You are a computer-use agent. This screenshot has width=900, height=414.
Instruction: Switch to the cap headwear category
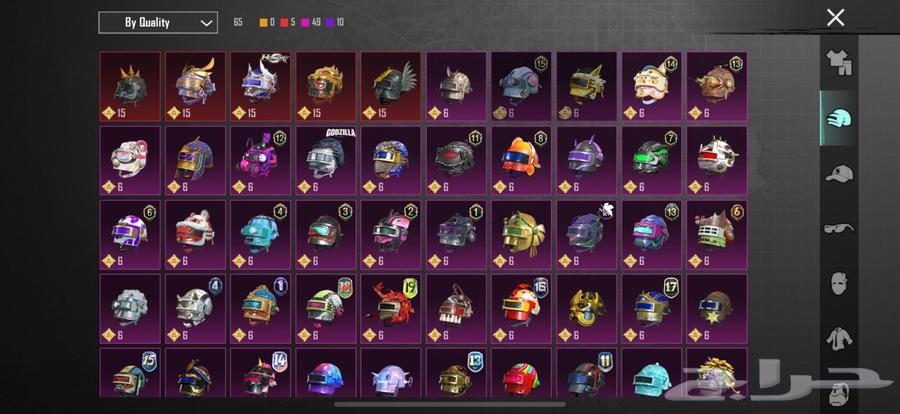(x=839, y=173)
